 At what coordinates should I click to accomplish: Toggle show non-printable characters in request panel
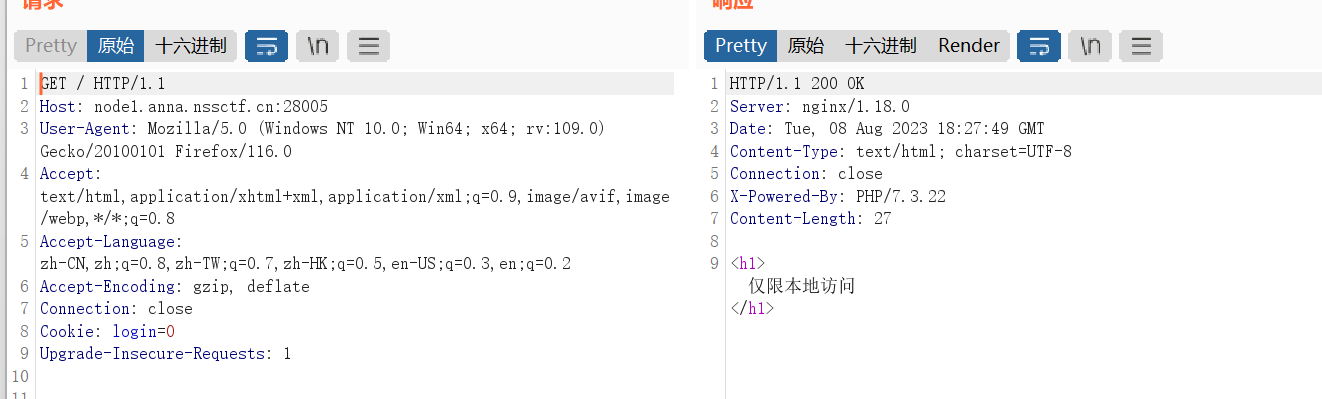coord(318,45)
